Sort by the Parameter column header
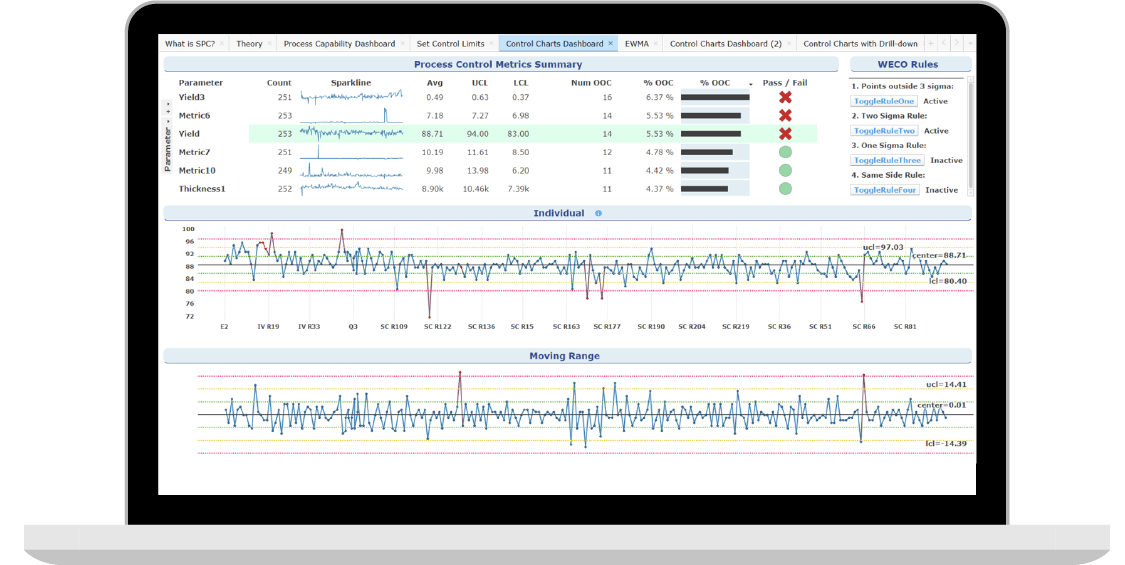Screen dimensions: 1125x565 [x=201, y=83]
